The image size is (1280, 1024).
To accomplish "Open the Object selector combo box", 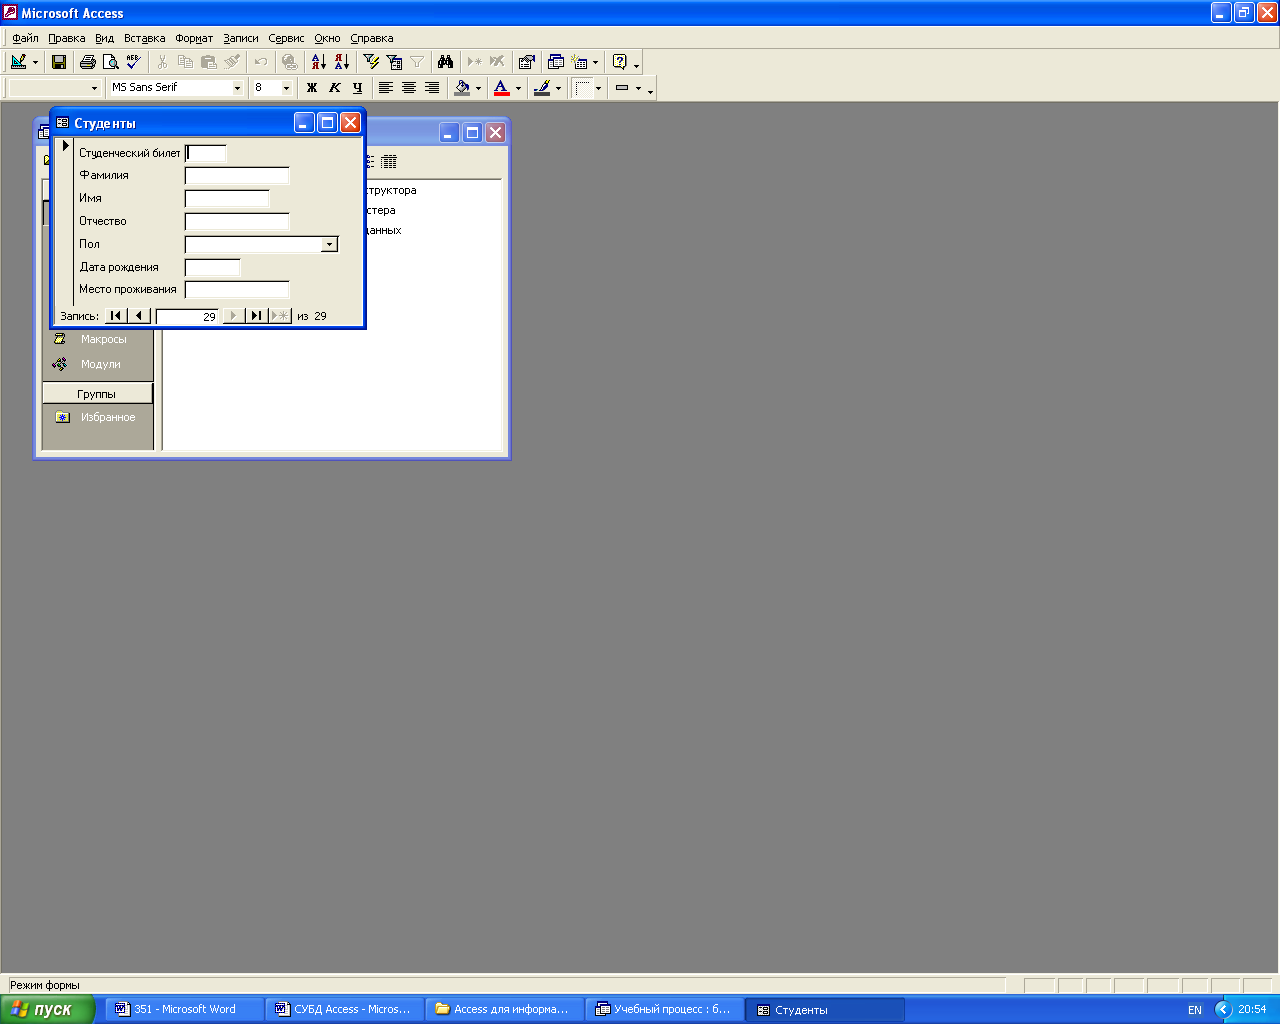I will (55, 88).
